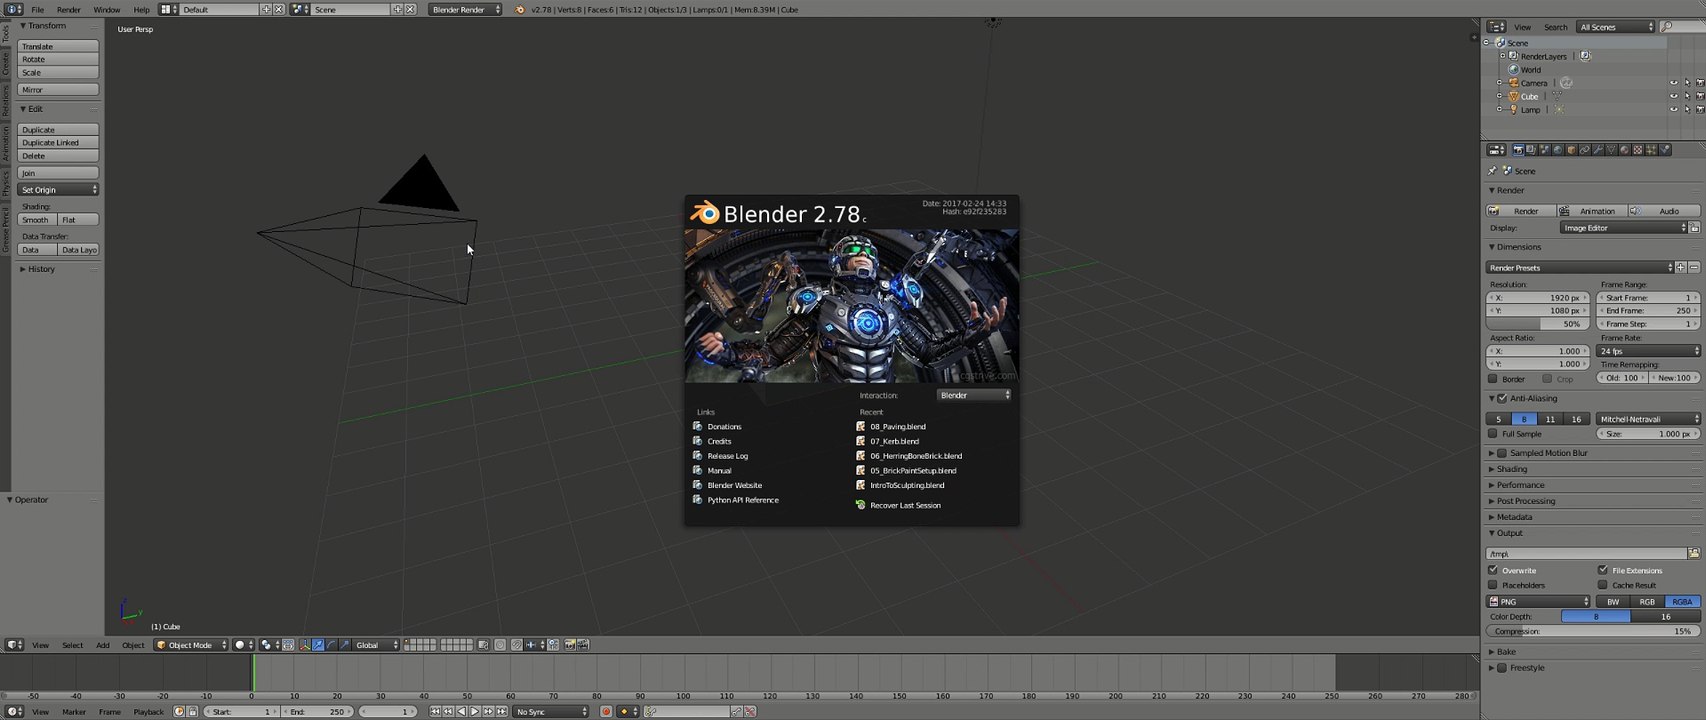The width and height of the screenshot is (1706, 720).
Task: Open the Playback menu in timeline
Action: pos(148,711)
